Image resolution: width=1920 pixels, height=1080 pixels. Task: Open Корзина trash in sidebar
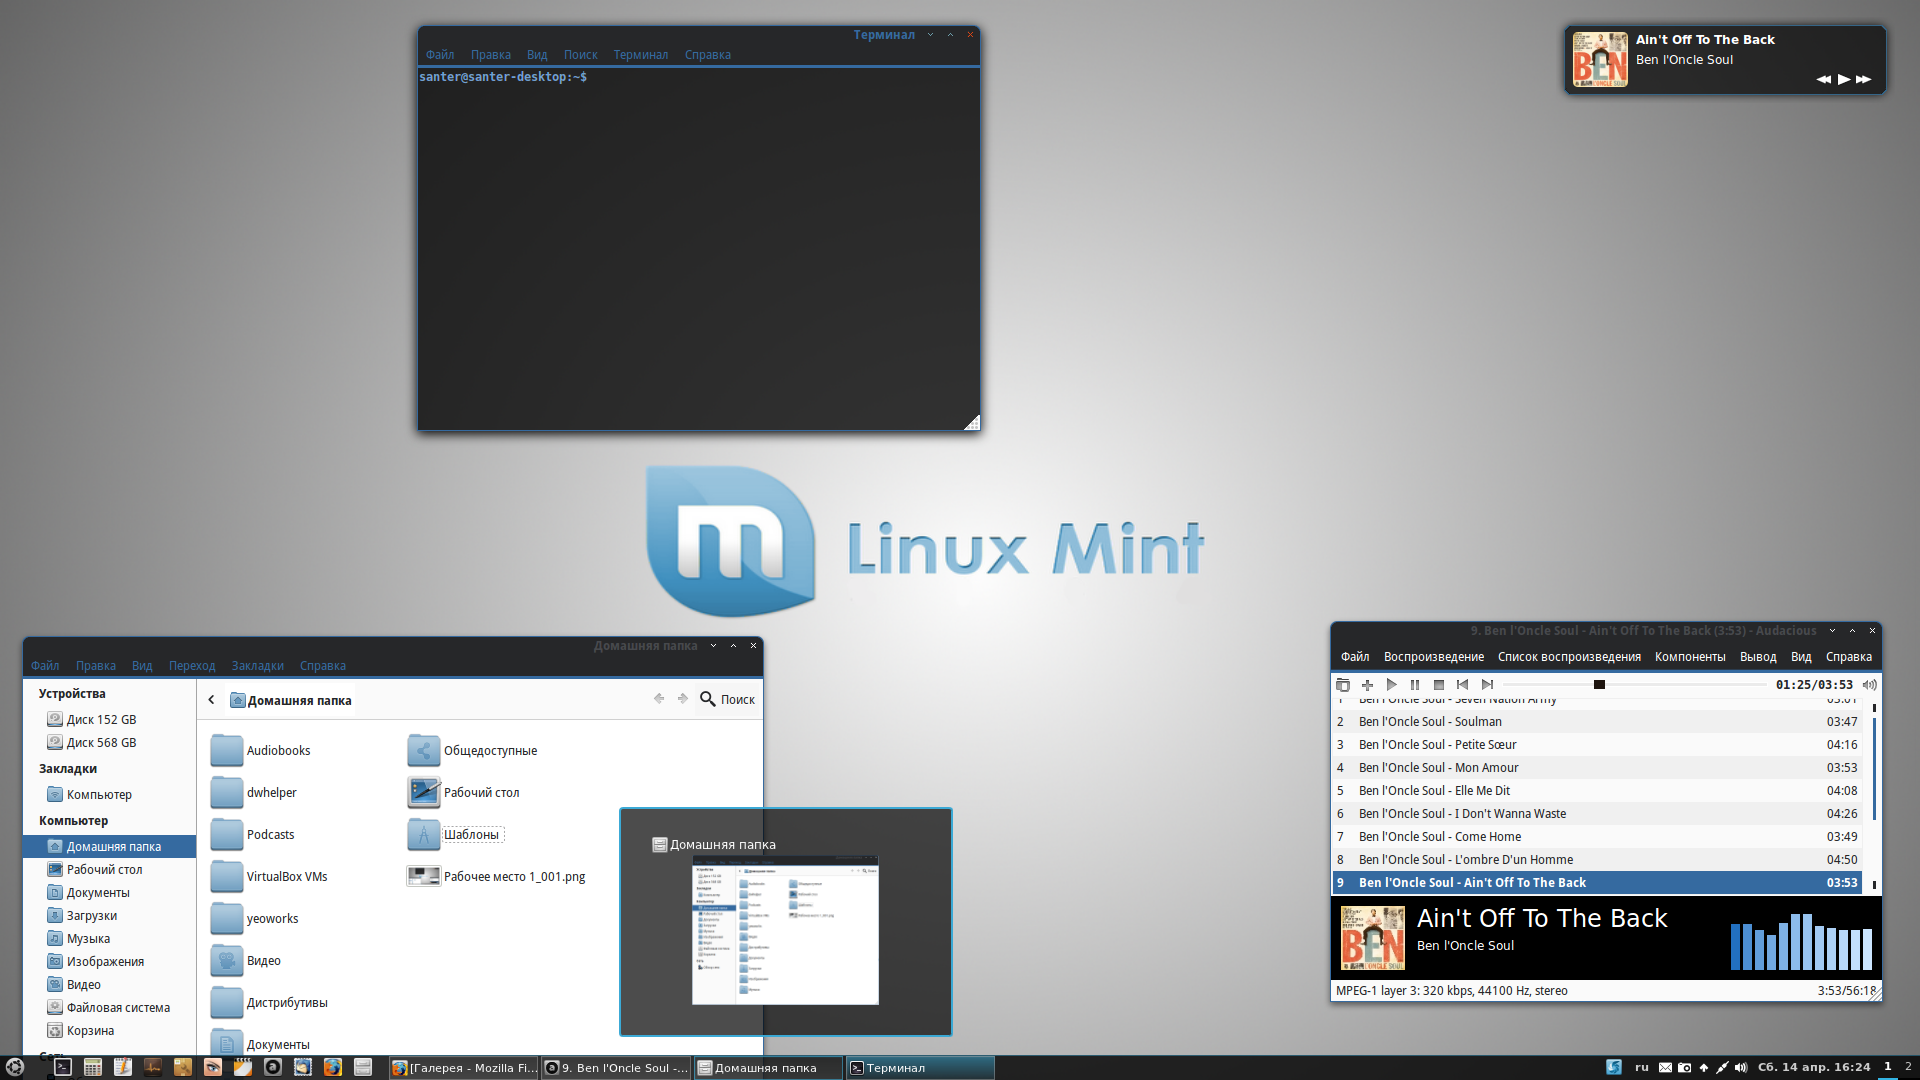(x=109, y=1031)
